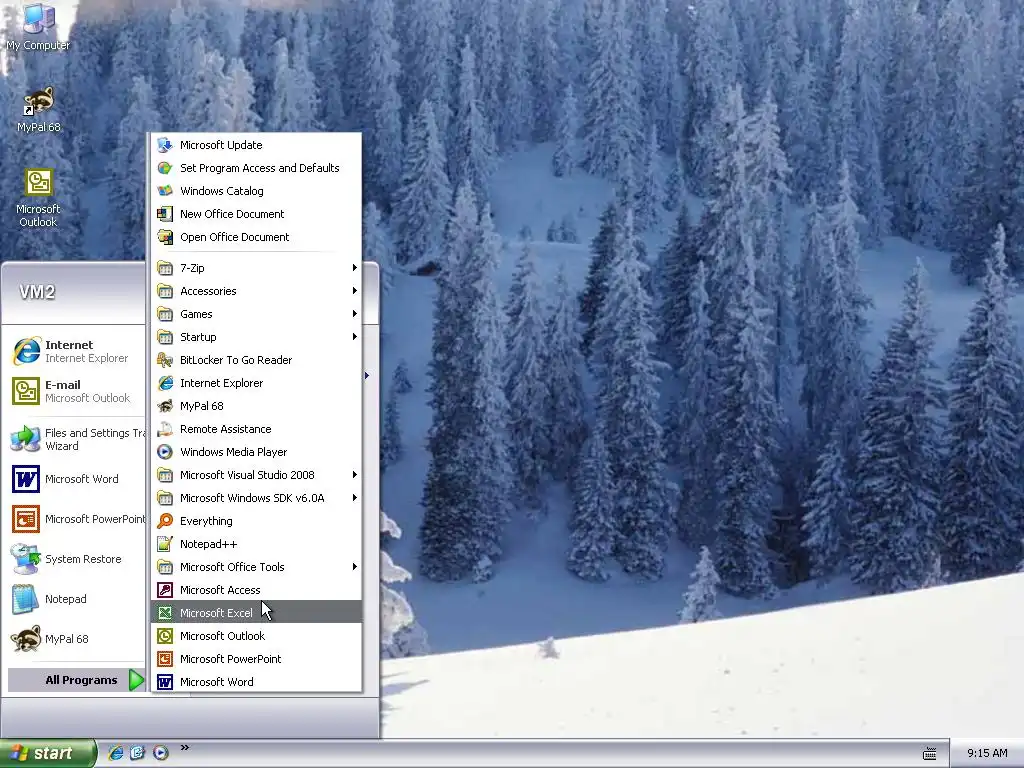Click the taskbar clock 9:15 AM
Image resolution: width=1024 pixels, height=768 pixels.
tap(987, 753)
